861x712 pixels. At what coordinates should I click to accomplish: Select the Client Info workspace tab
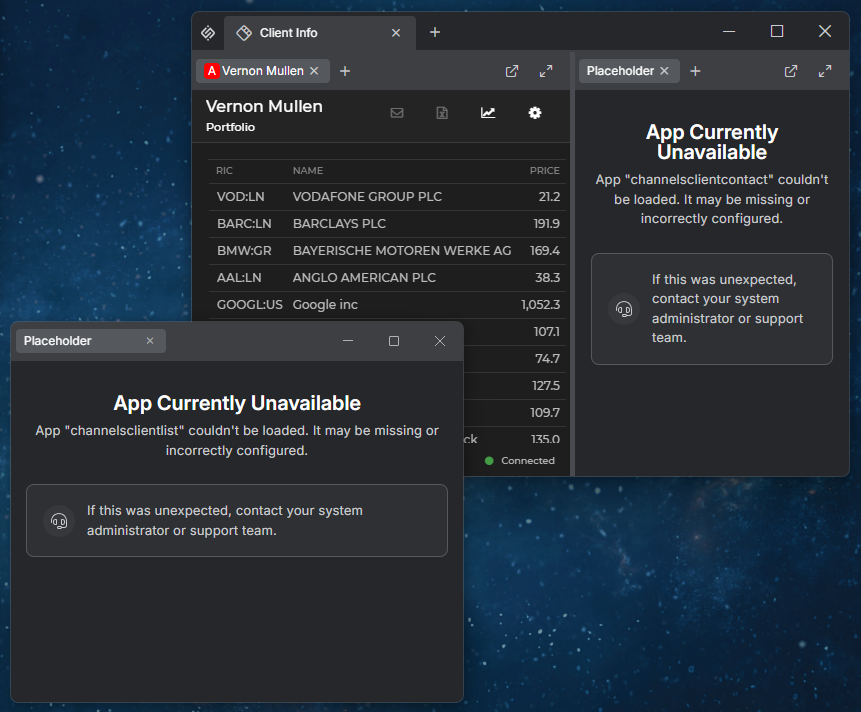tap(320, 33)
